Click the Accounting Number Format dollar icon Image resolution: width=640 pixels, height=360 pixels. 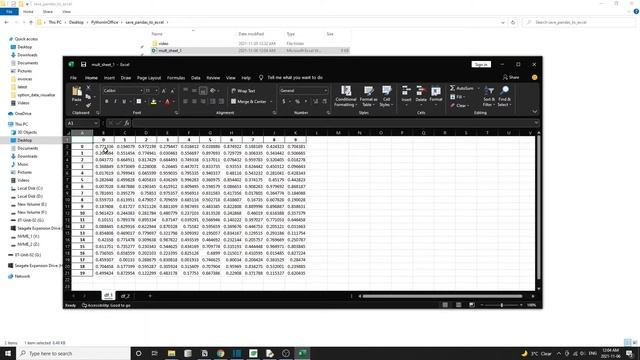pos(284,101)
